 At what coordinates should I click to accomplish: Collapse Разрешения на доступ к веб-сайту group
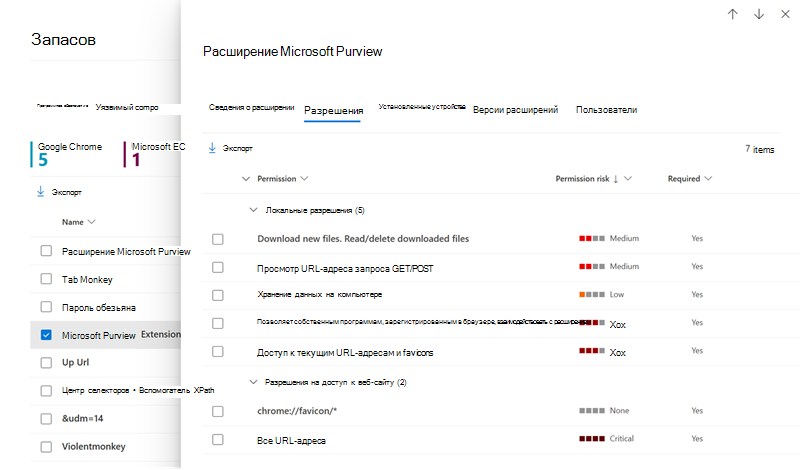(x=253, y=382)
